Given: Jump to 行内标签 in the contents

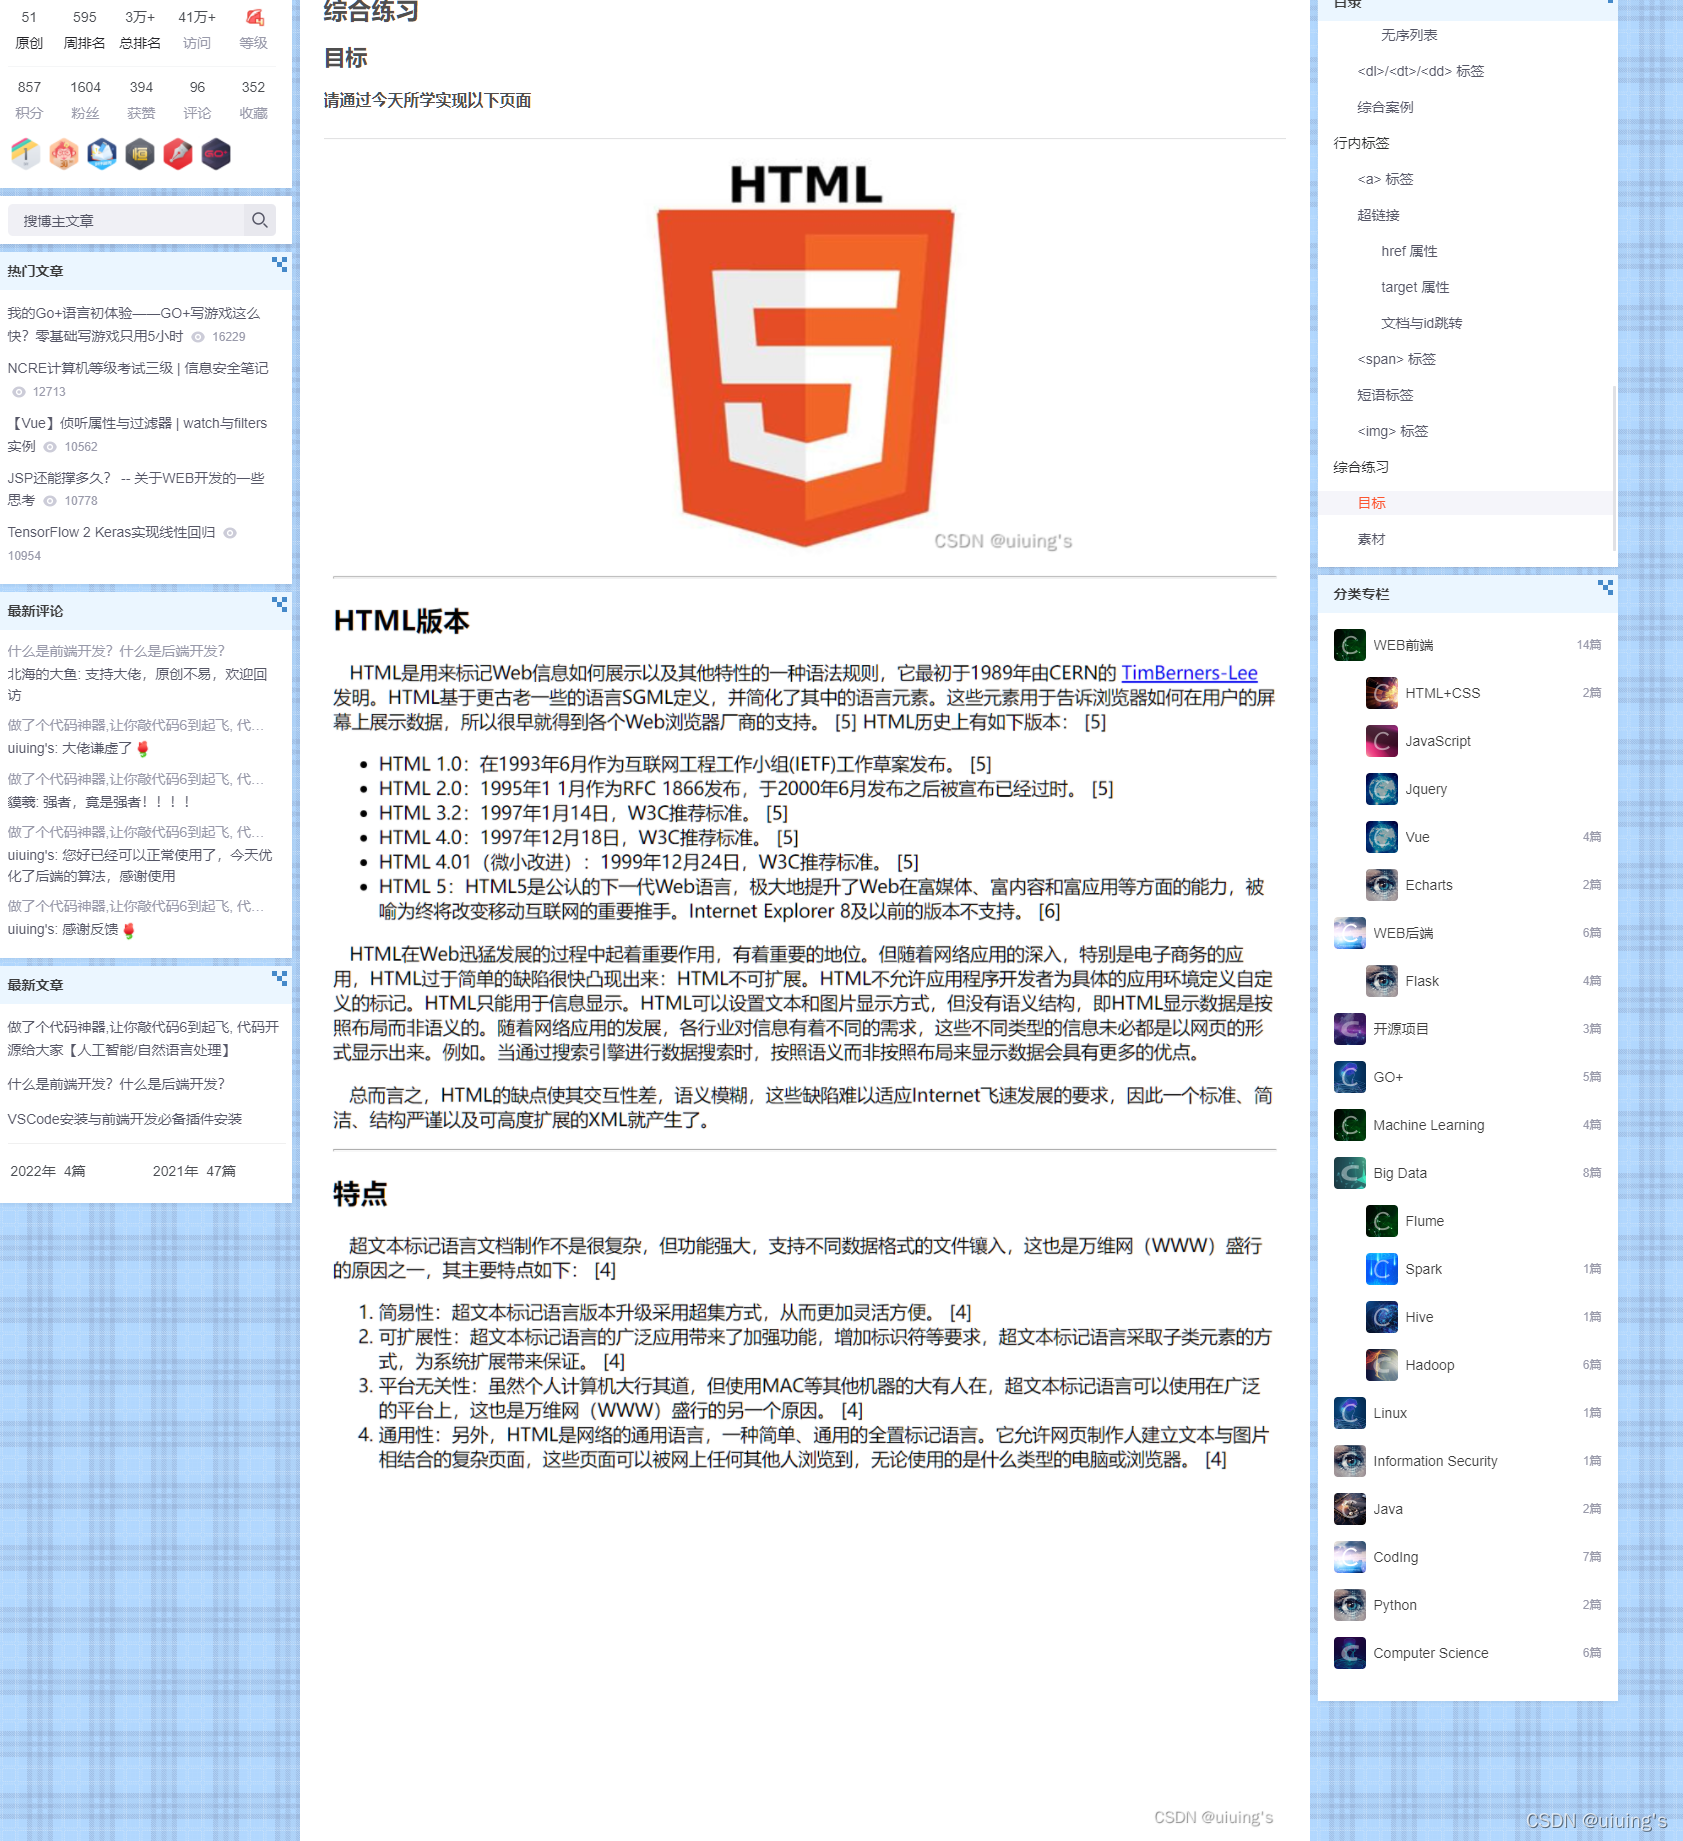Looking at the screenshot, I should coord(1361,143).
